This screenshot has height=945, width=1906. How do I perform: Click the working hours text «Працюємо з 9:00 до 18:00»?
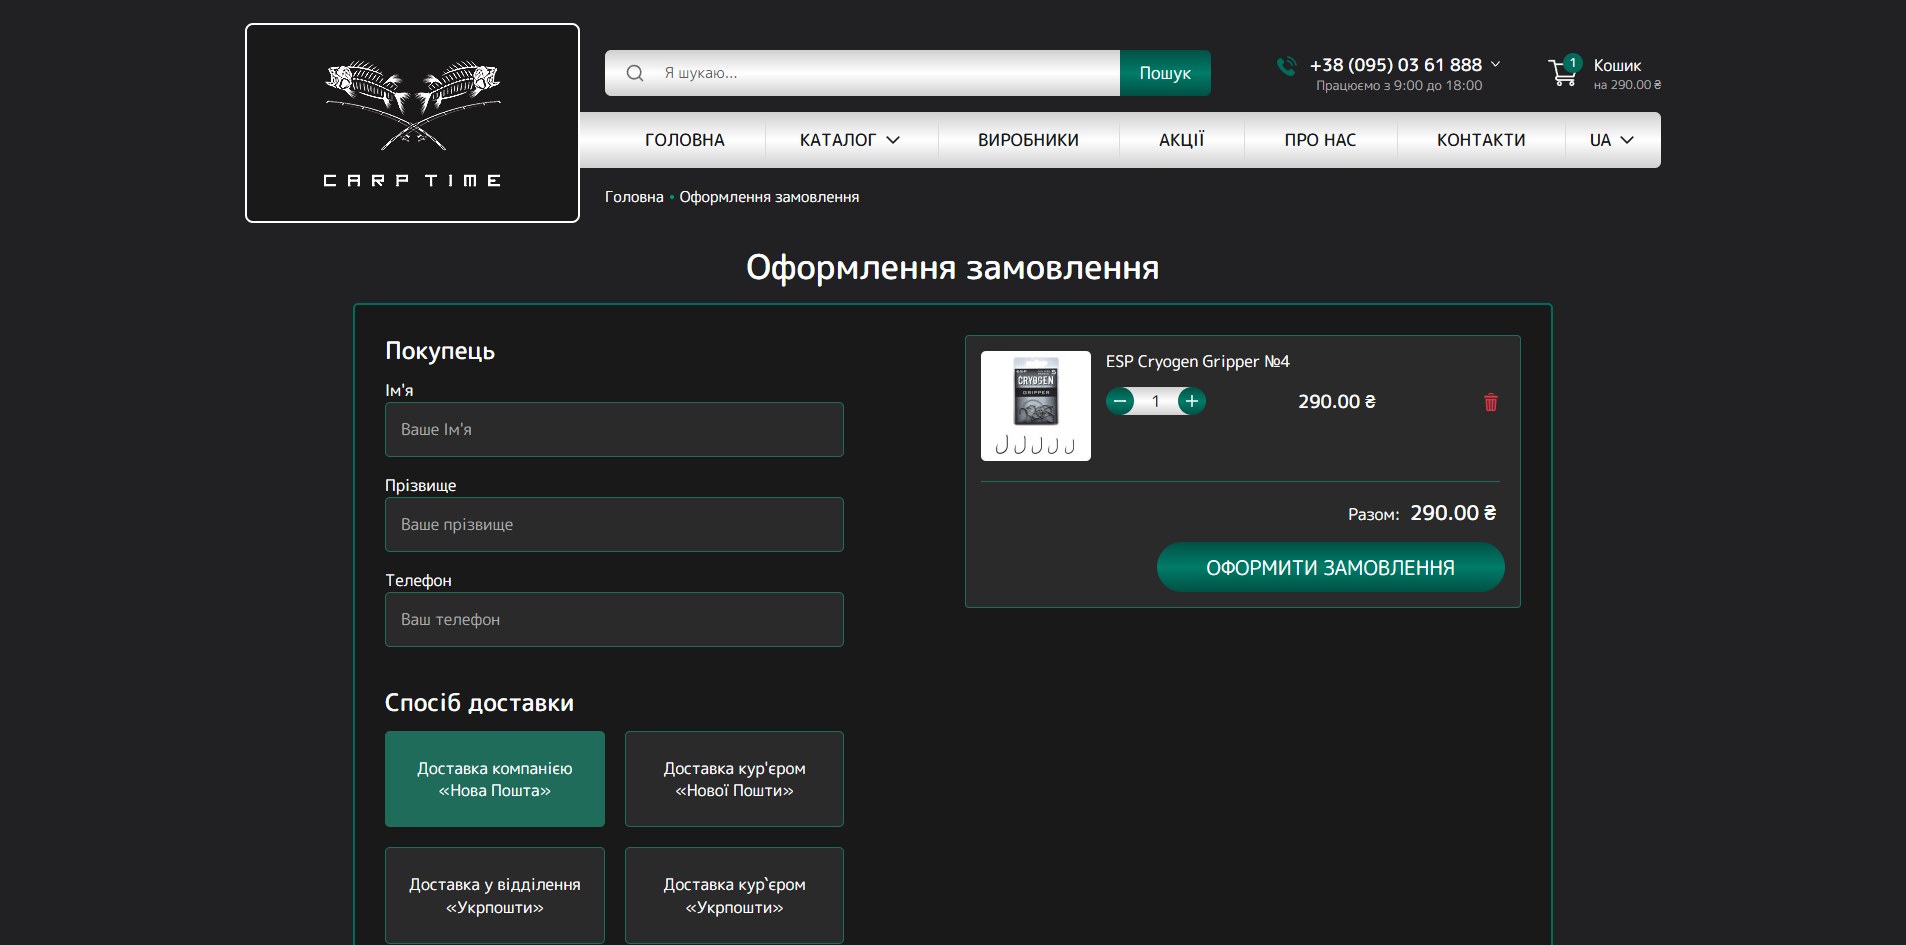[x=1399, y=86]
